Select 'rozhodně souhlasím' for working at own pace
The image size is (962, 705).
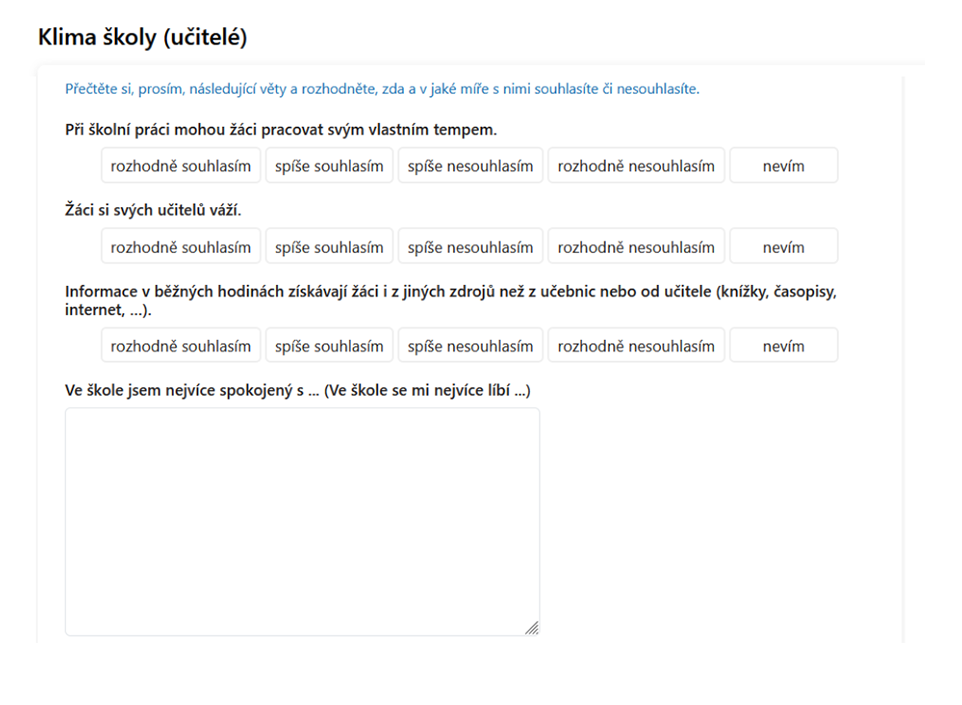pos(181,166)
